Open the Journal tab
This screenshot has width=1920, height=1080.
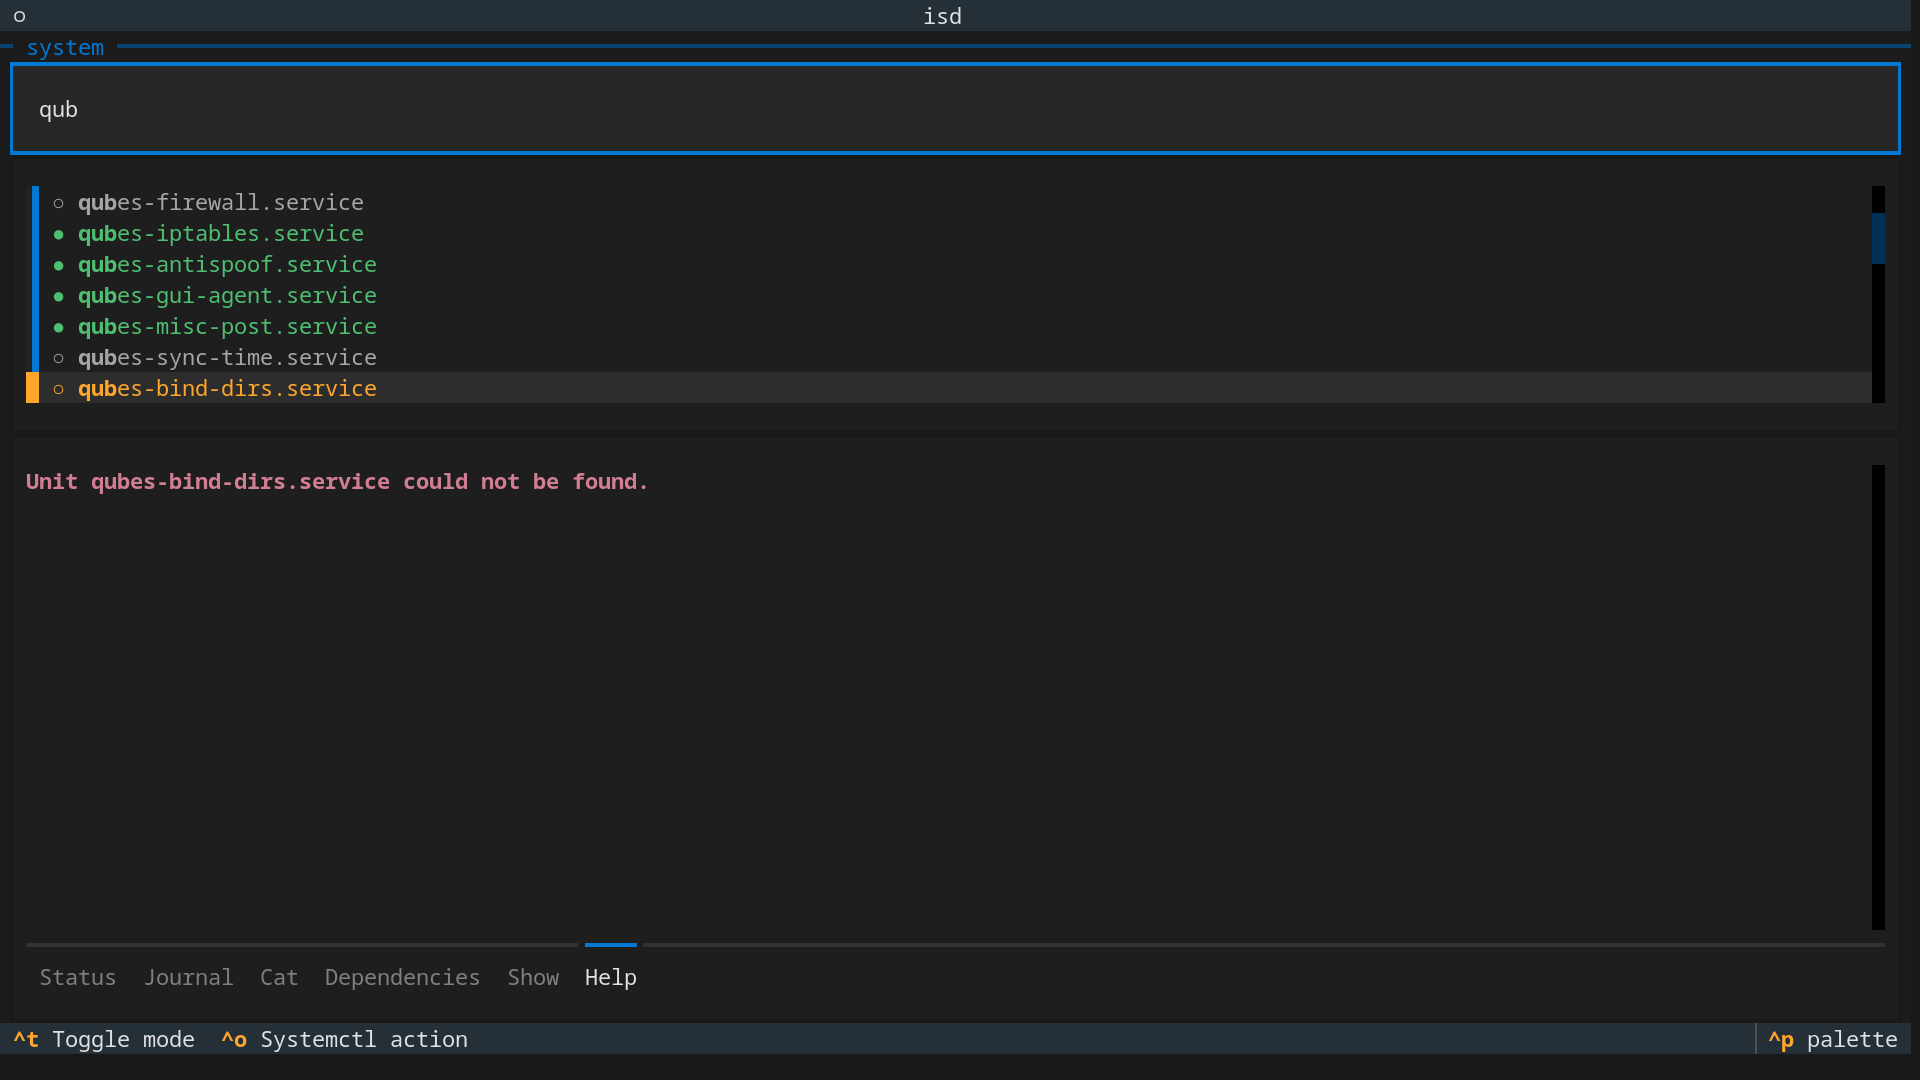click(x=188, y=977)
